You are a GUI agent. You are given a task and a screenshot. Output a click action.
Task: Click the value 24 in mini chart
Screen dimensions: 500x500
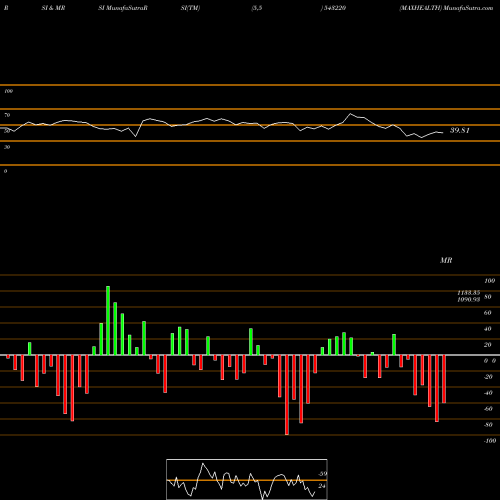coord(322,486)
